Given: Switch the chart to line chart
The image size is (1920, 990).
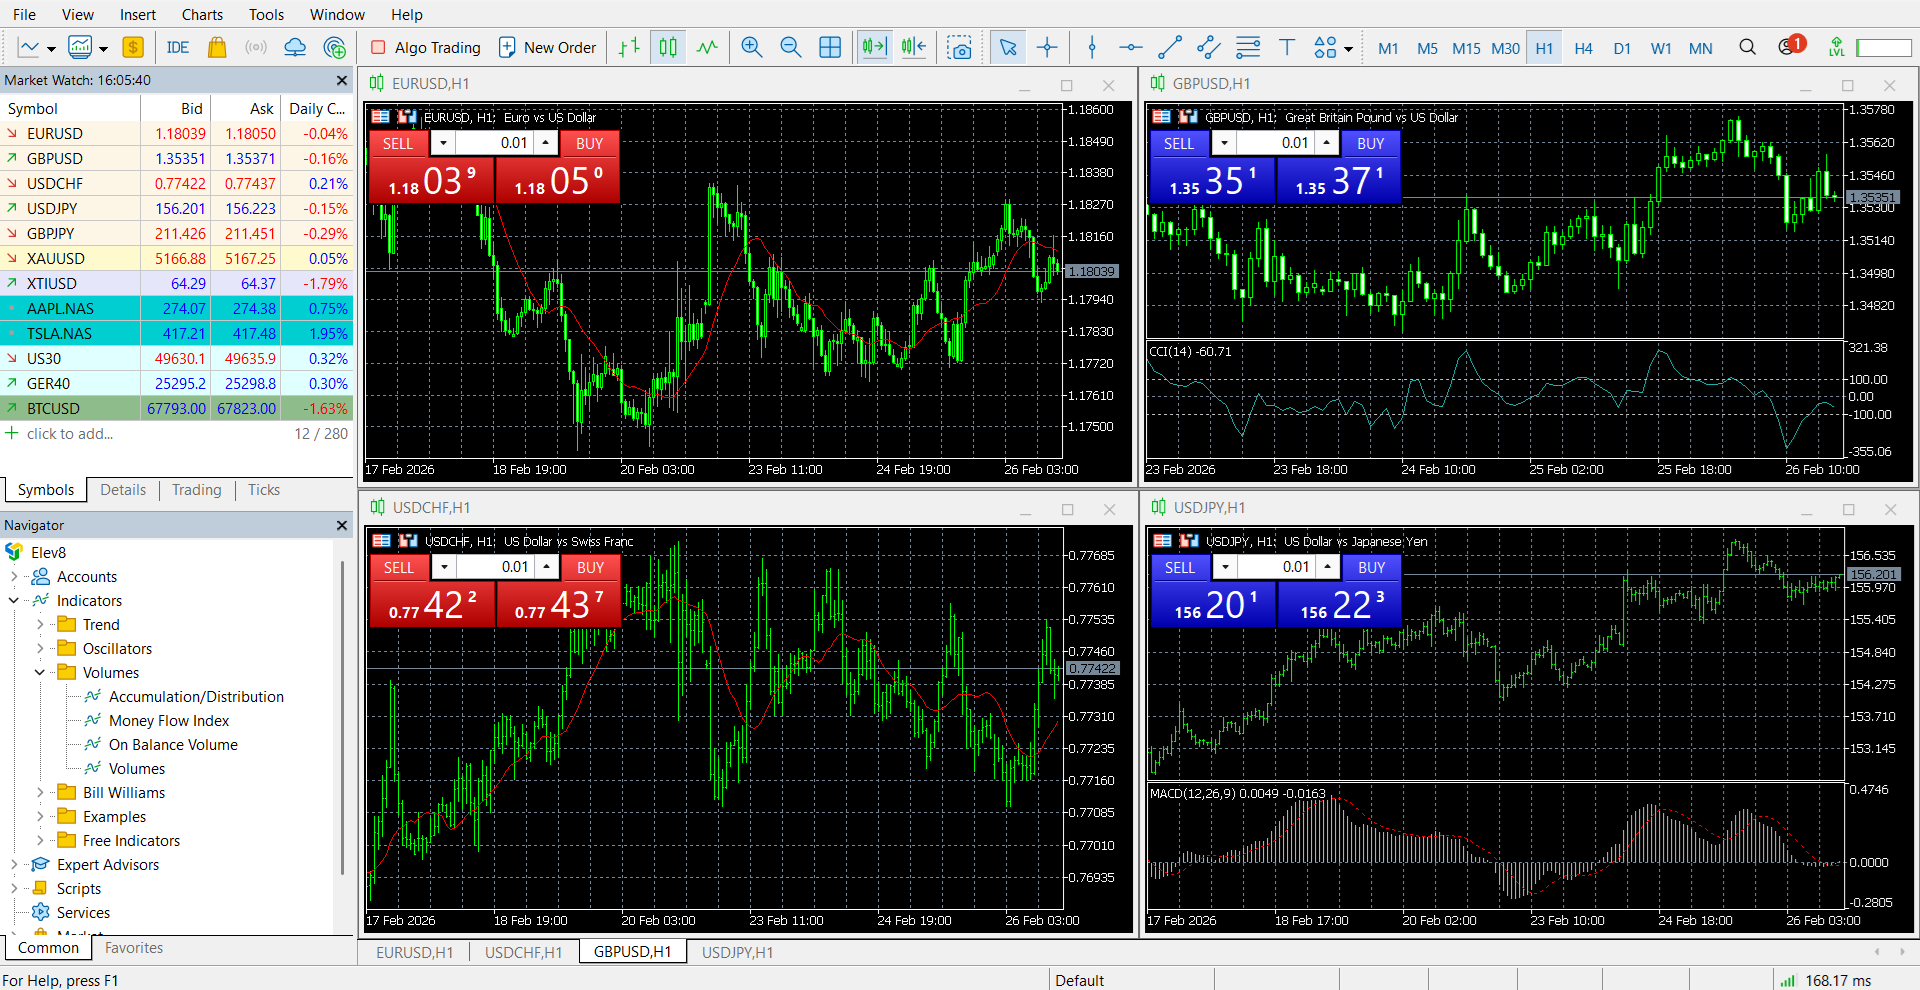Looking at the screenshot, I should (x=707, y=47).
